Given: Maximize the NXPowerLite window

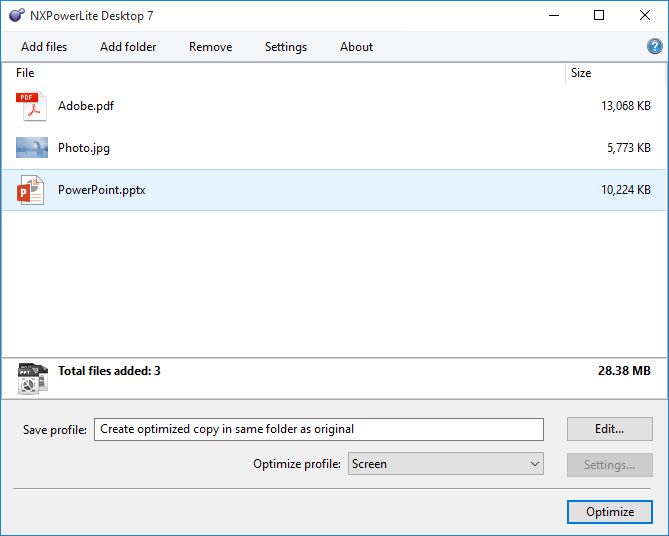Looking at the screenshot, I should (x=599, y=15).
